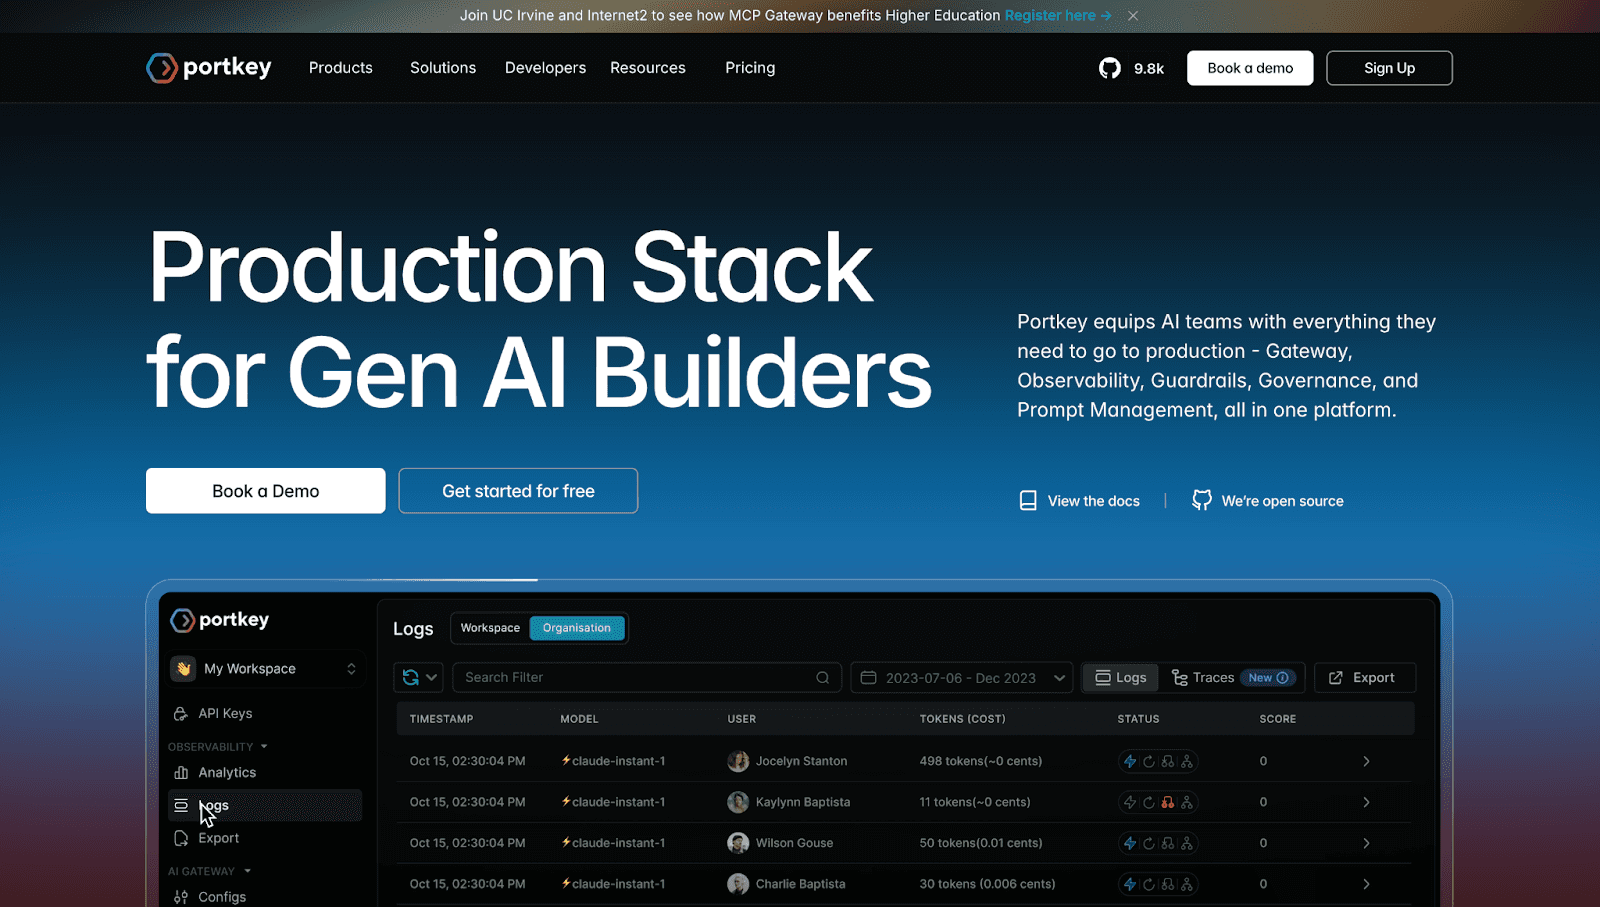Open API Keys in the sidebar
The height and width of the screenshot is (907, 1600).
tap(225, 713)
